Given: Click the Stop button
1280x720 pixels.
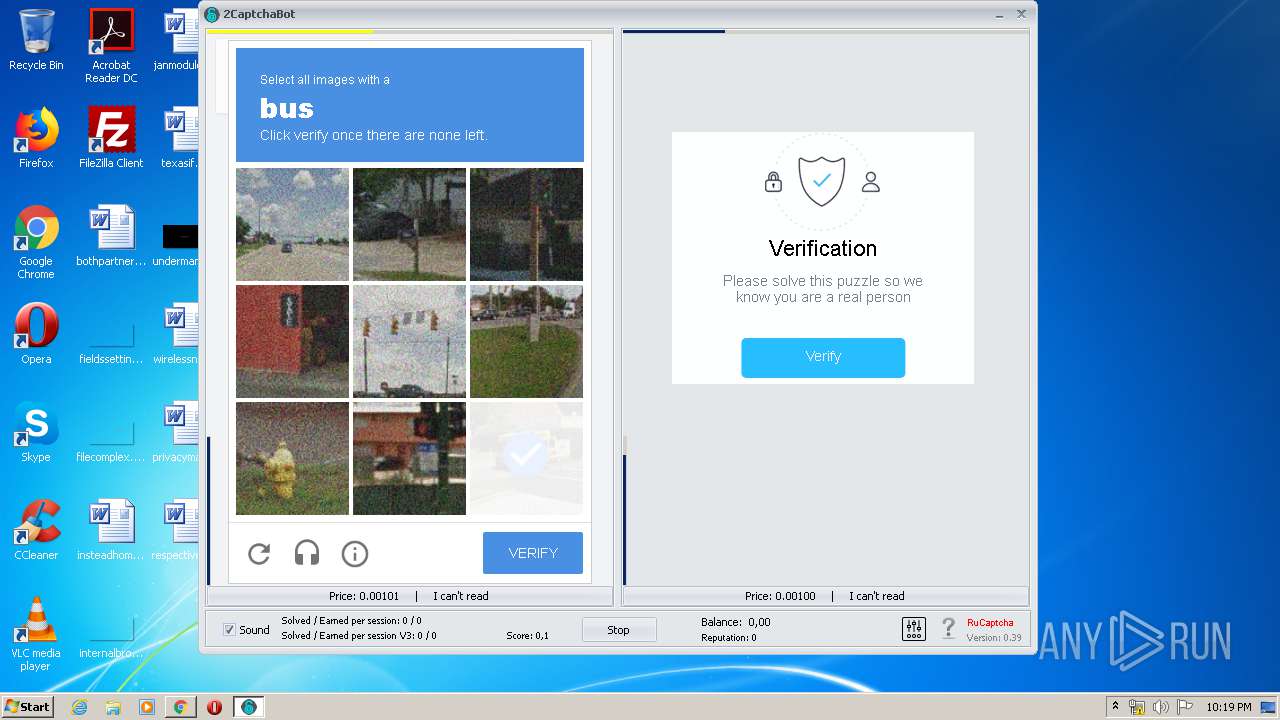Looking at the screenshot, I should (619, 630).
